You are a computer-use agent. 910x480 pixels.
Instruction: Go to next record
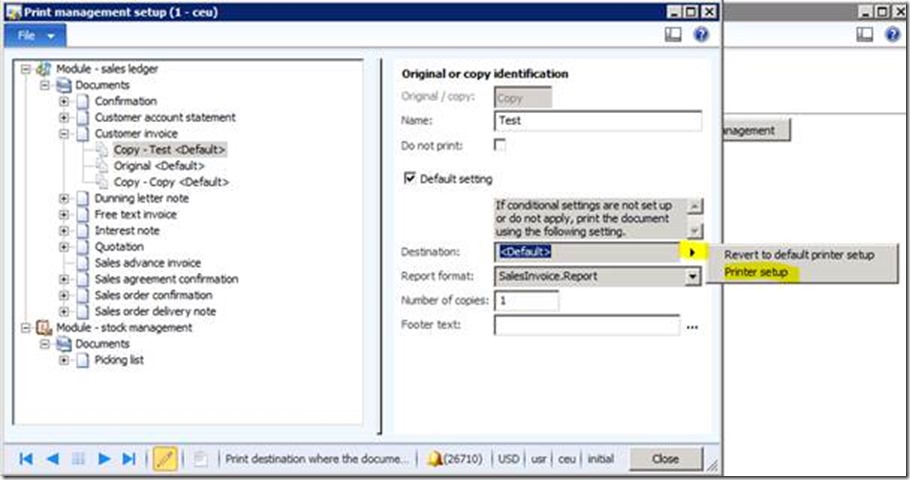click(104, 459)
